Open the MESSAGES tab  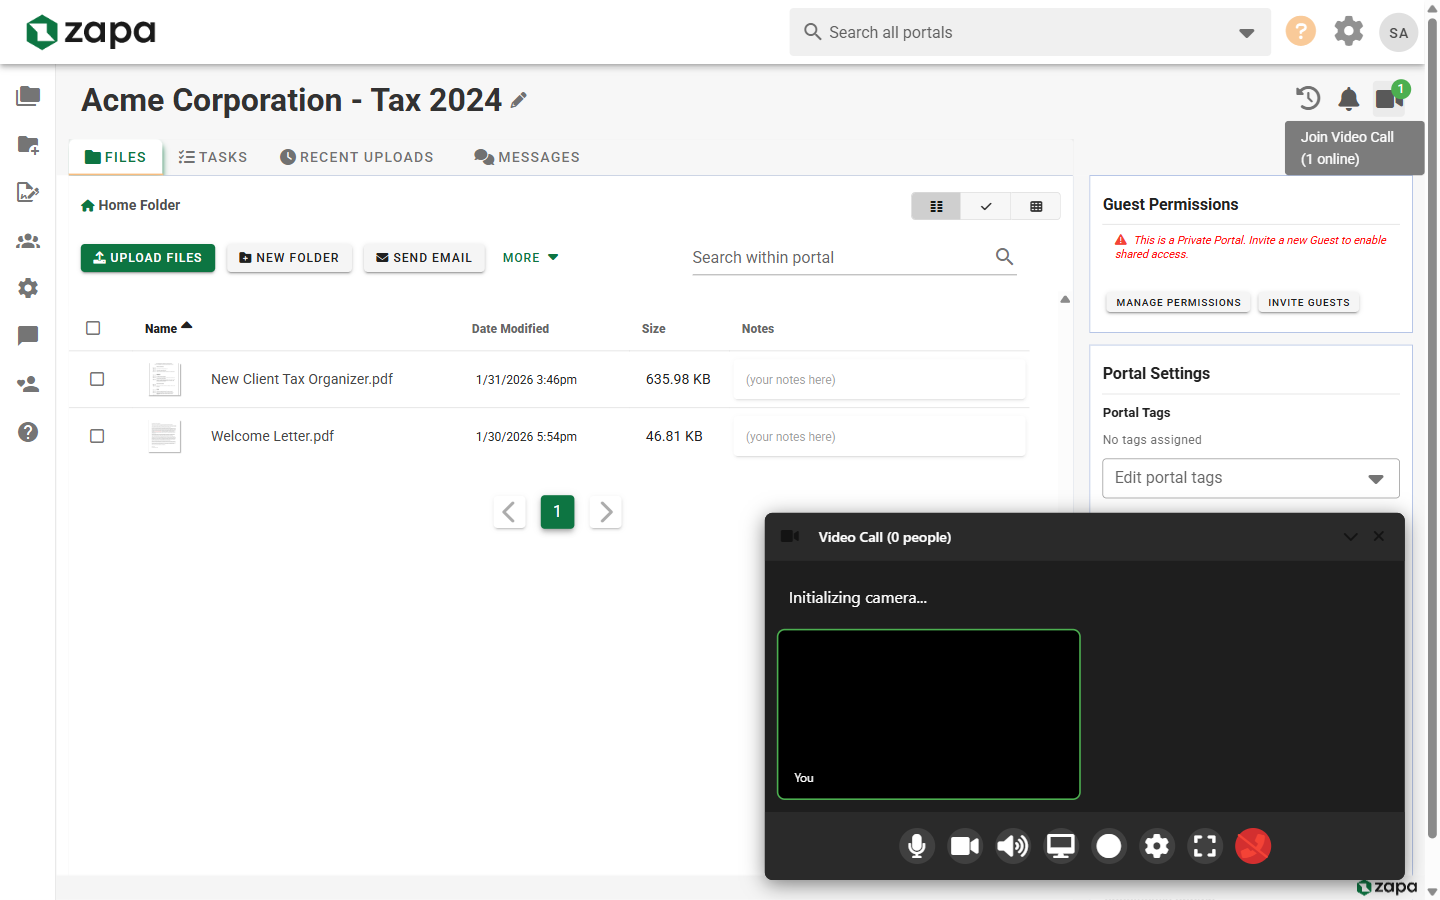527,157
